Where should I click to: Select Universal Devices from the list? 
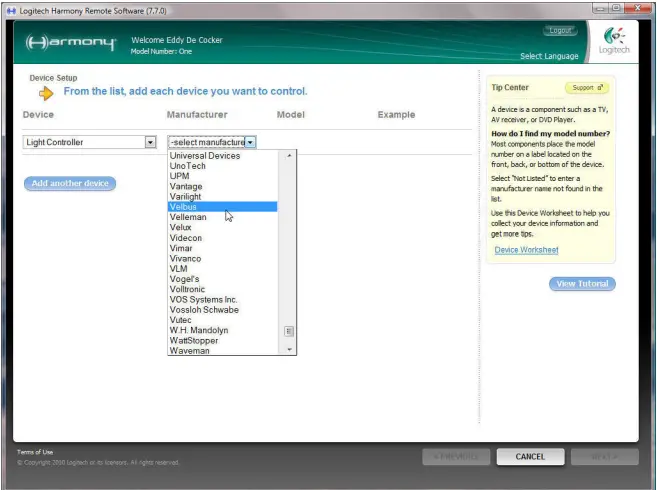pos(222,156)
